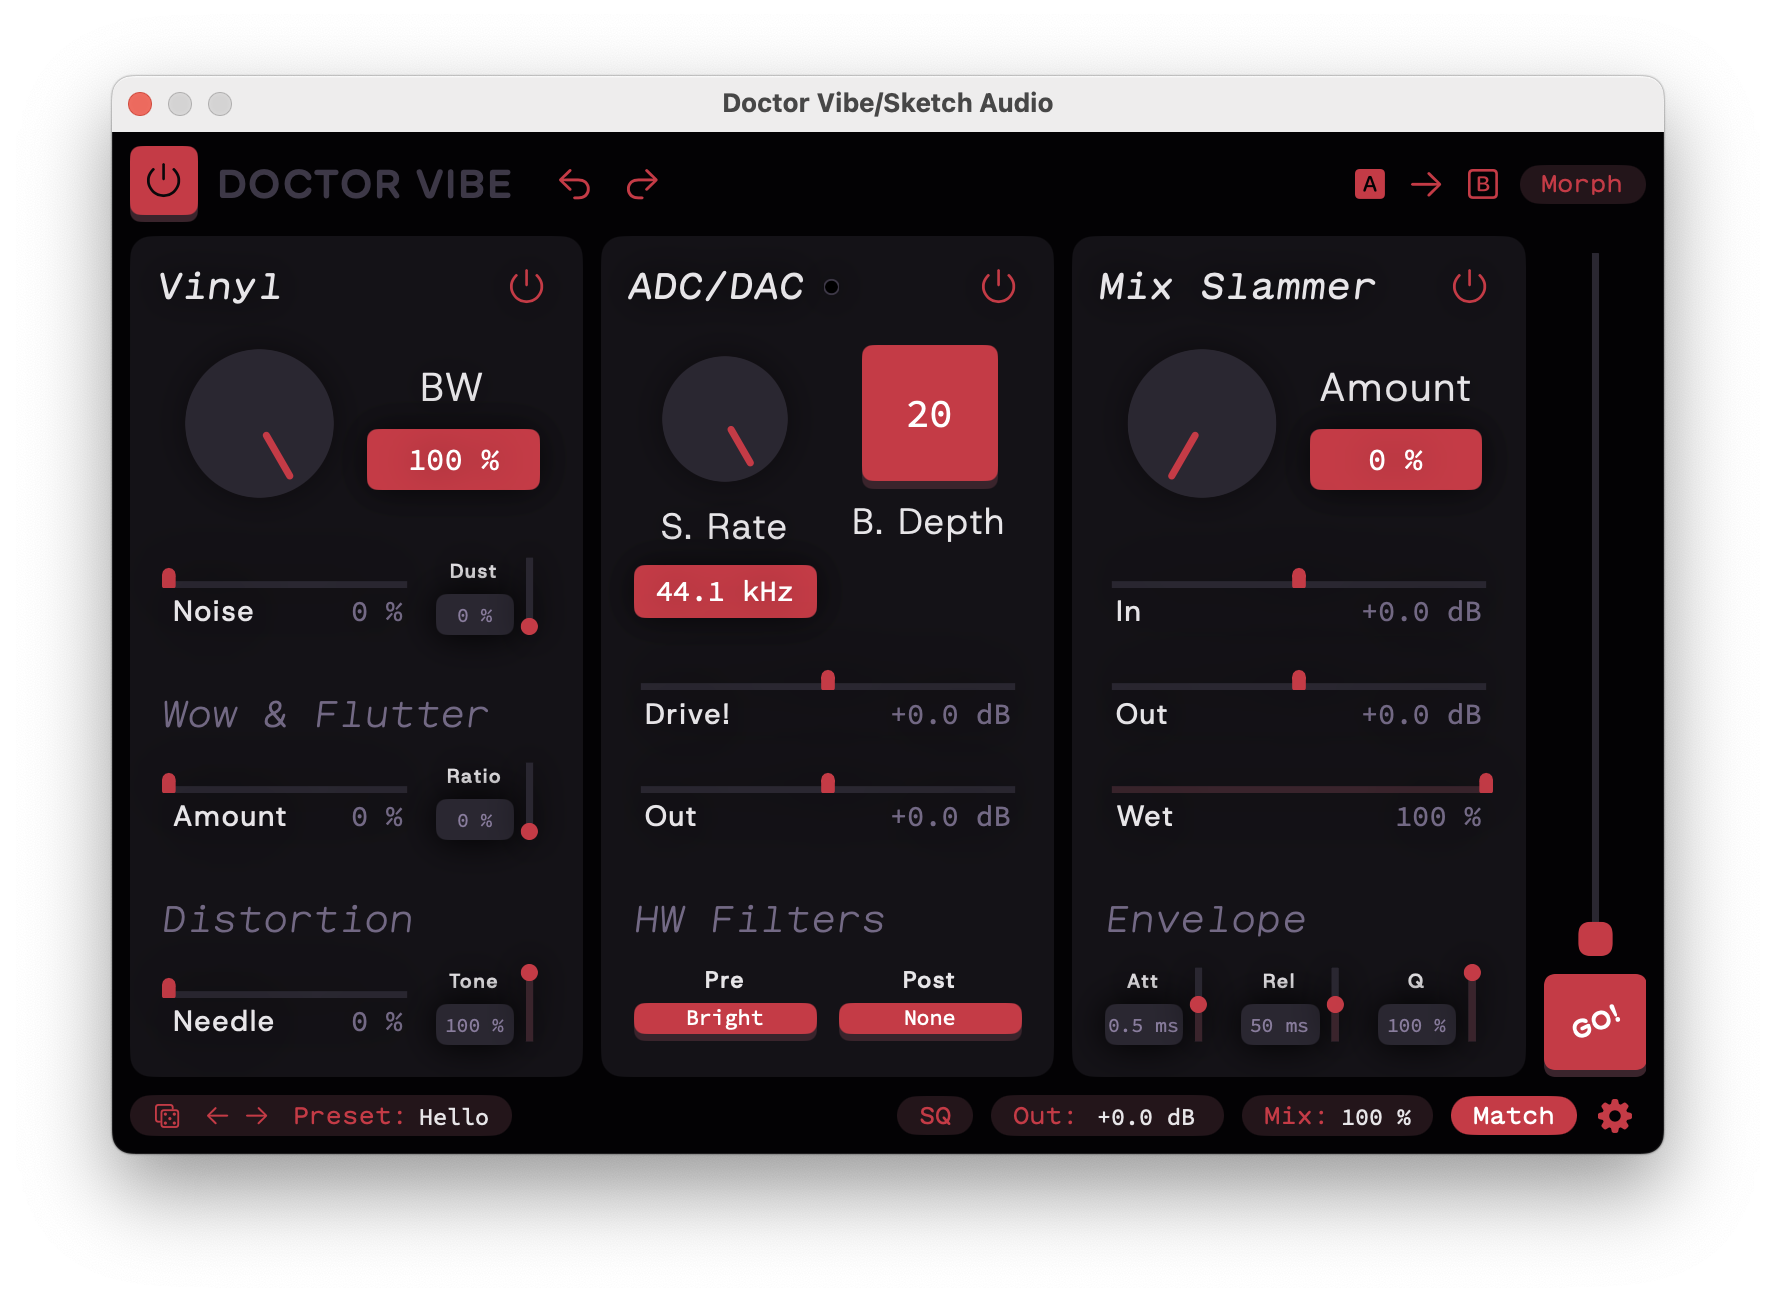The image size is (1776, 1302).
Task: Open the Preset Hello selector
Action: (x=453, y=1116)
